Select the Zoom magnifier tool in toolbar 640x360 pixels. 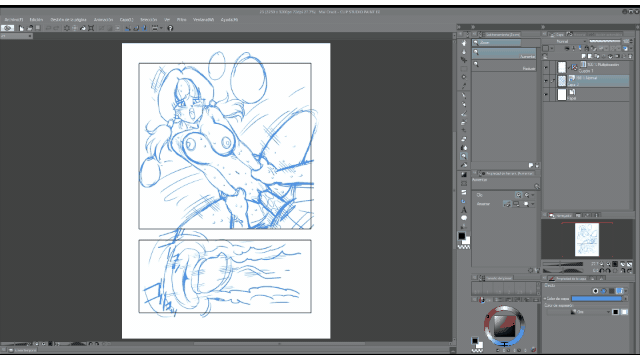(x=464, y=156)
